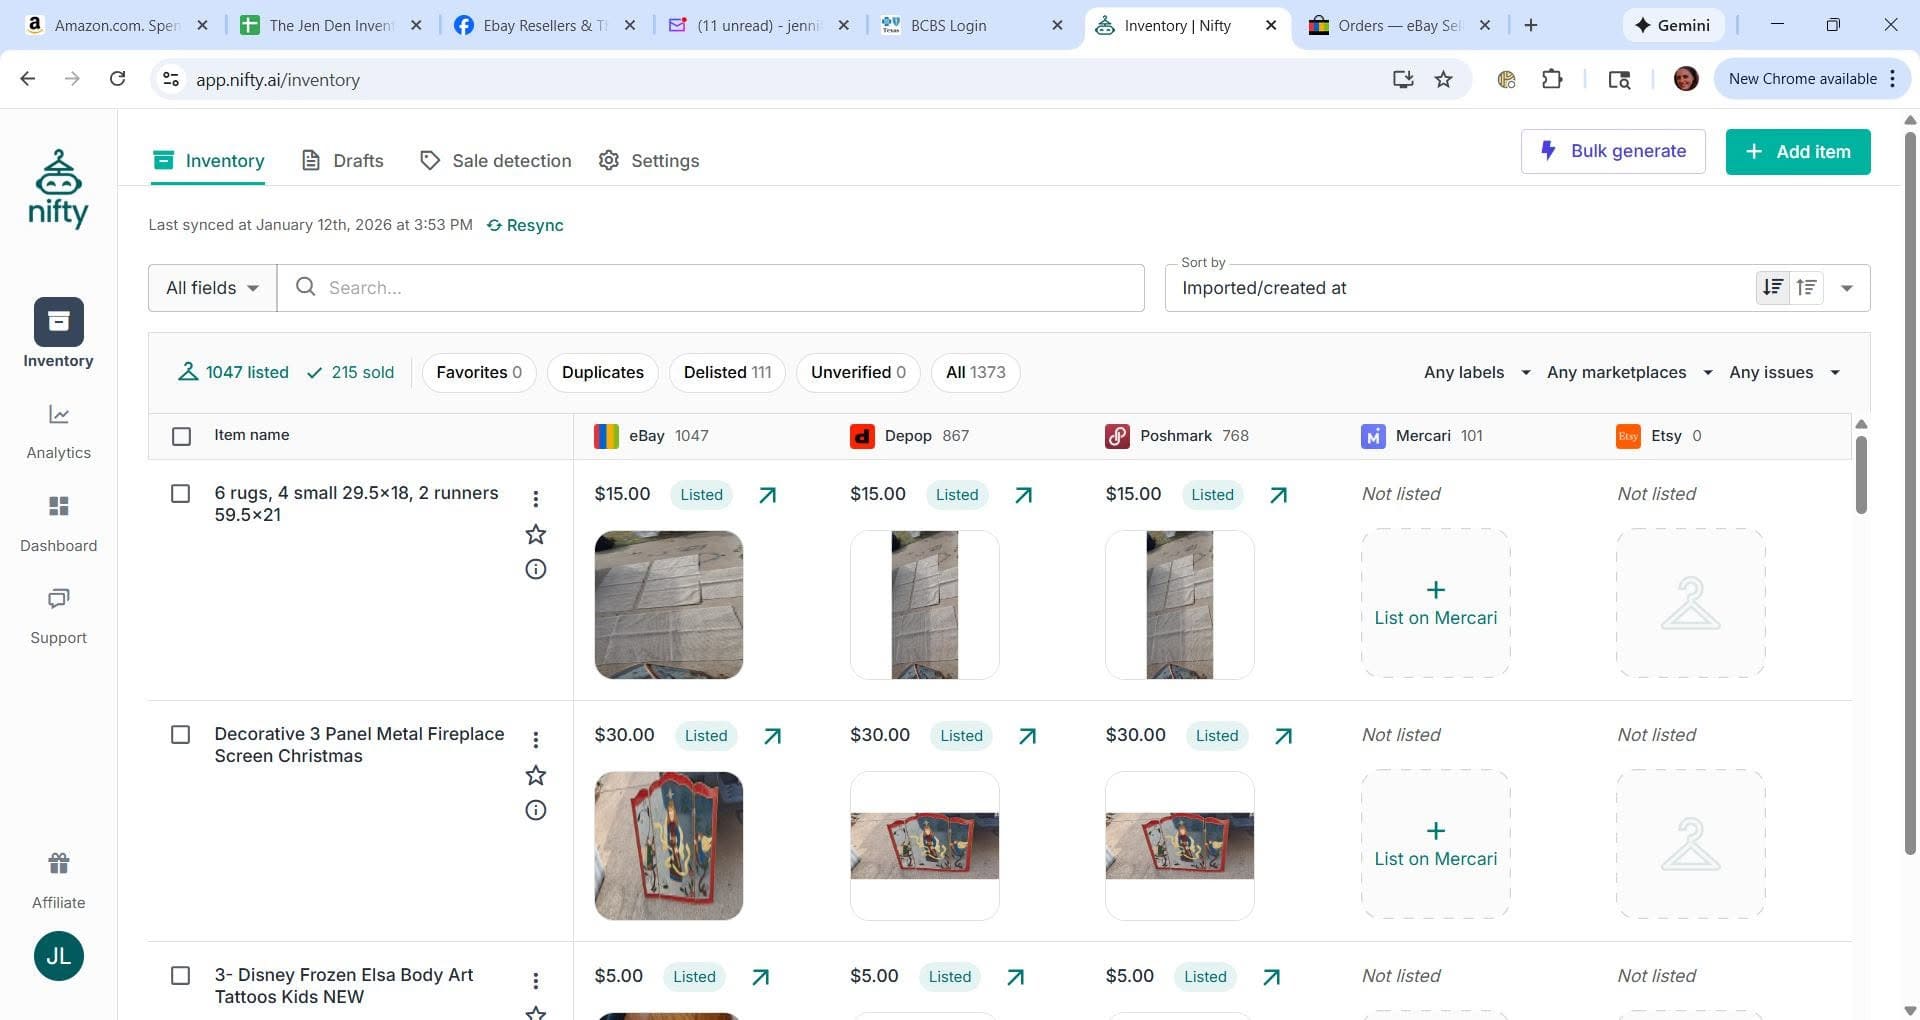Favorite the 6 rugs item with star

536,534
